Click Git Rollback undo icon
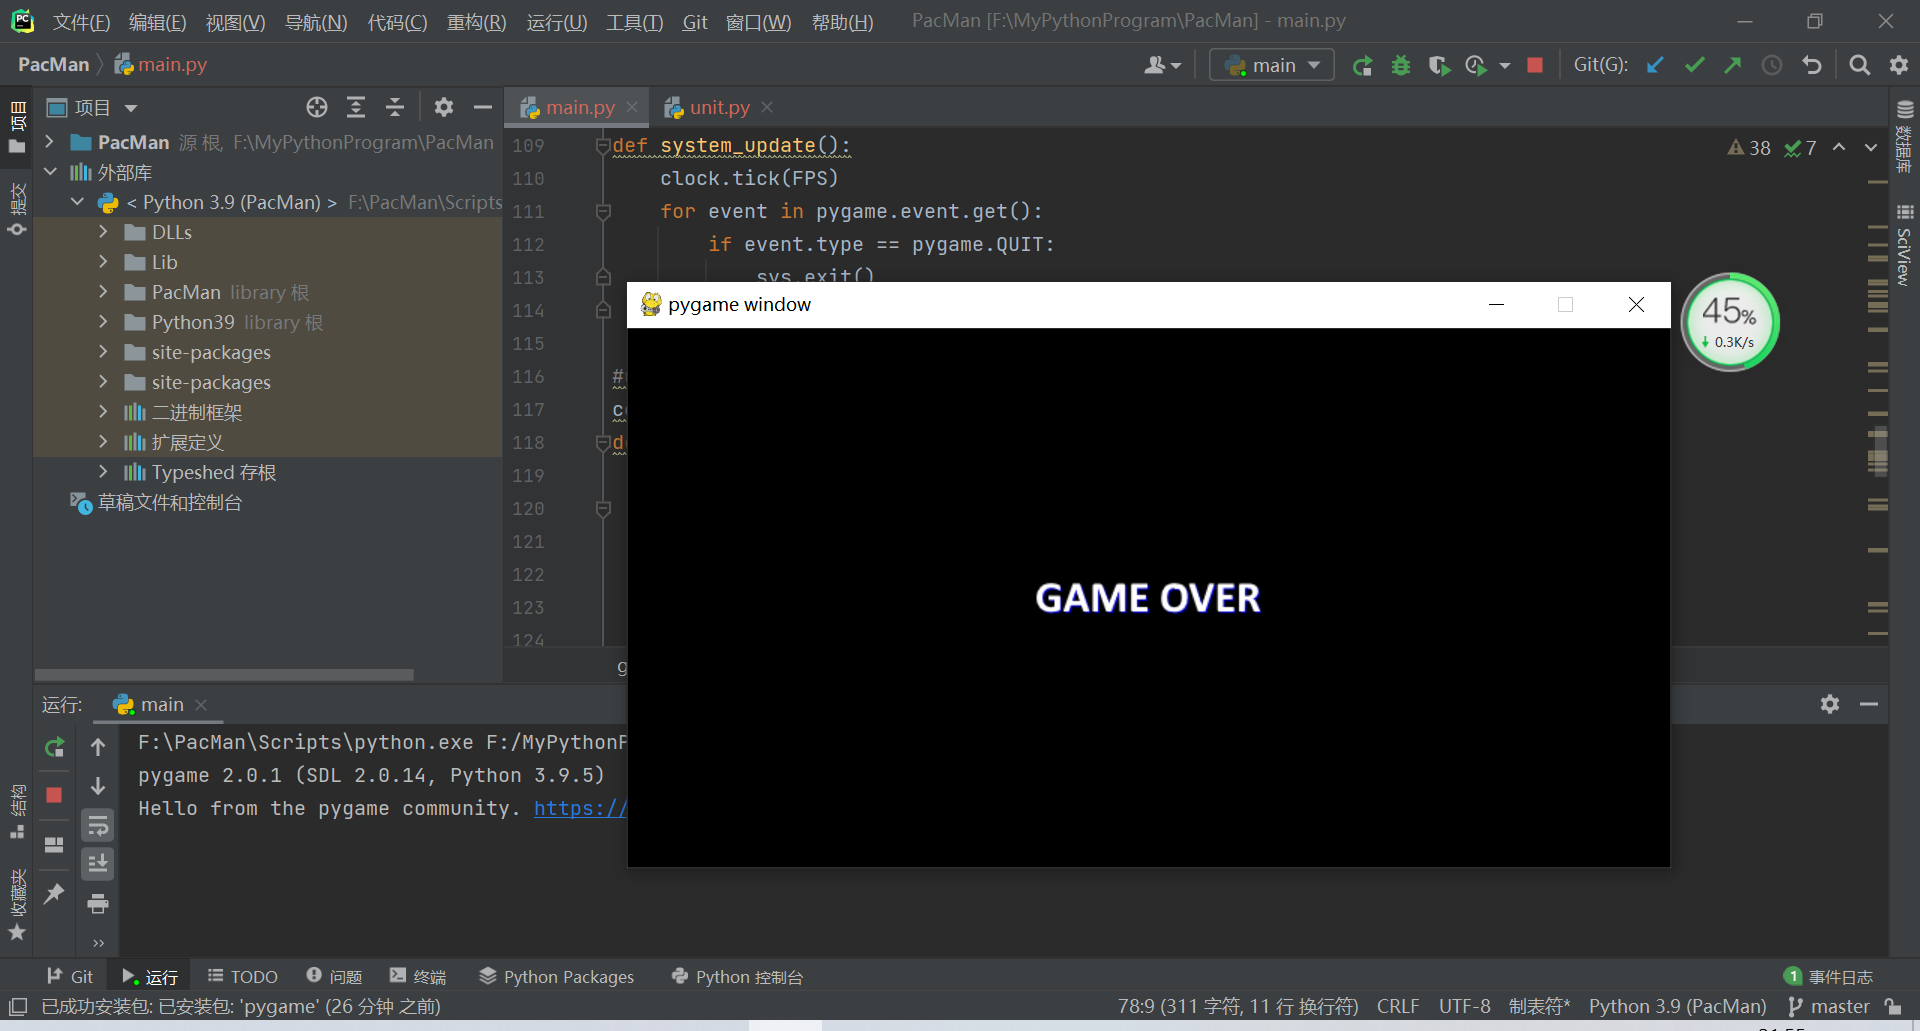This screenshot has height=1031, width=1920. tap(1811, 65)
